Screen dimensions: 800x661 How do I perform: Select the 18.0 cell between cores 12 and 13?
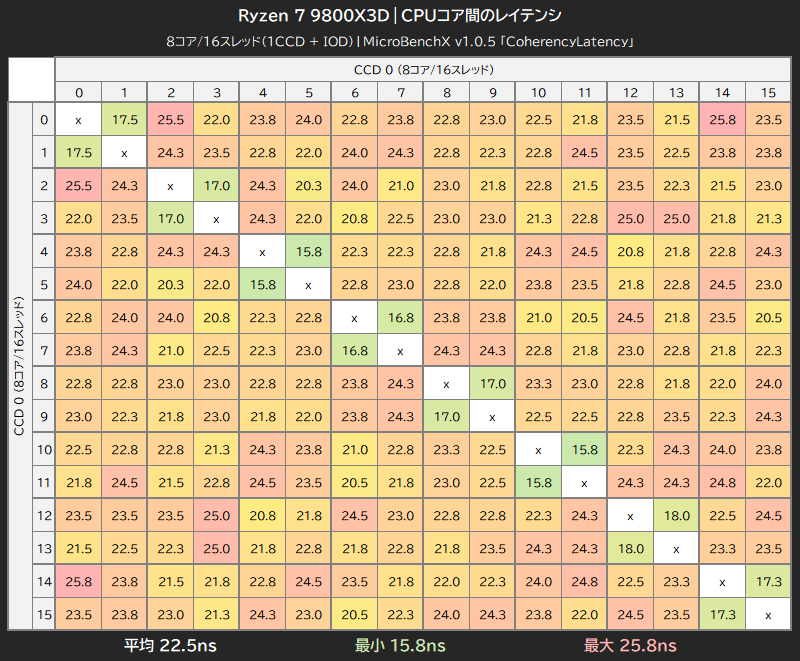point(676,515)
